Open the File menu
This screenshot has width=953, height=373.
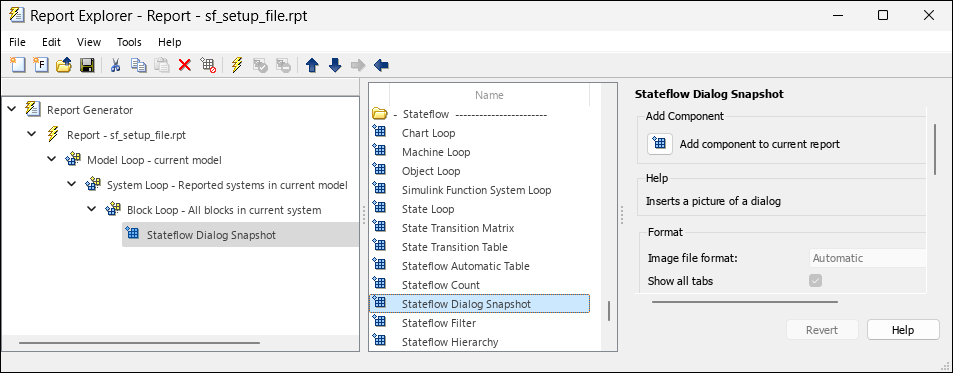point(18,42)
